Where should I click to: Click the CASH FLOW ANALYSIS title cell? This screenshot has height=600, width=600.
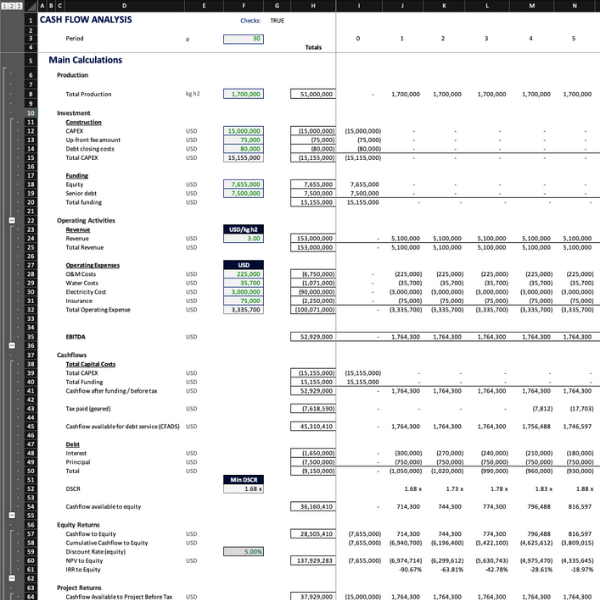[80, 20]
